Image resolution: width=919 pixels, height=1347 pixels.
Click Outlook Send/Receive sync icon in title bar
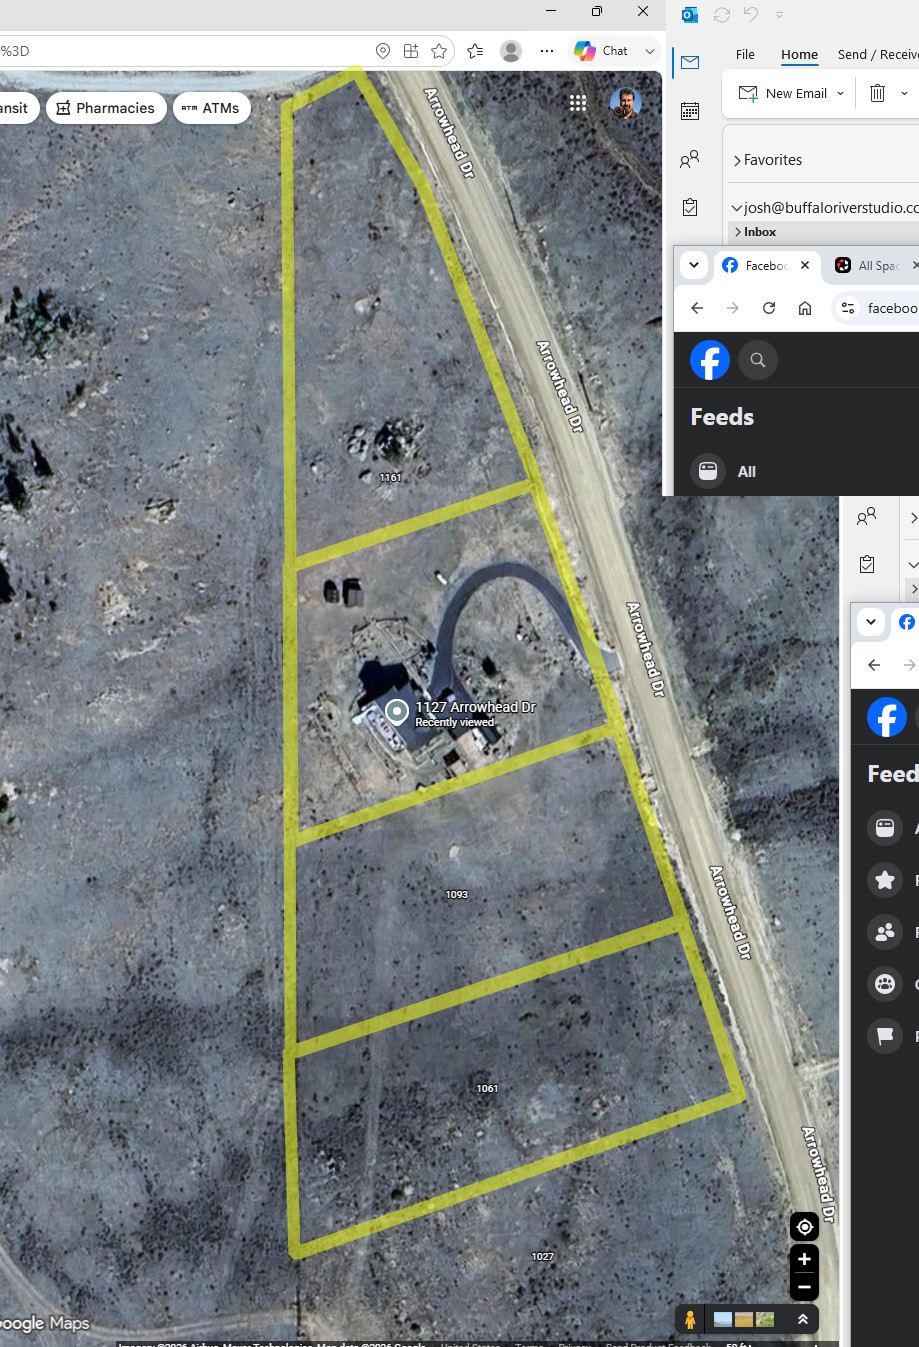[x=722, y=15]
